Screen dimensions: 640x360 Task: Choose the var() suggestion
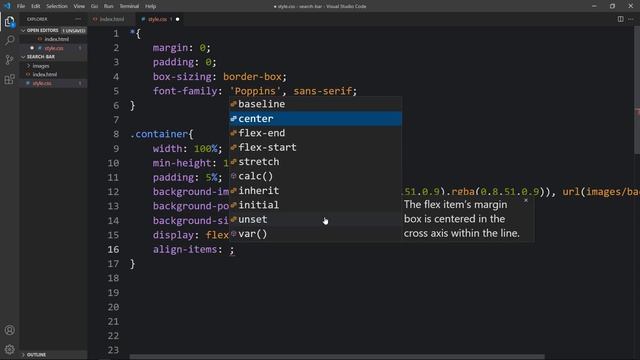pos(316,234)
